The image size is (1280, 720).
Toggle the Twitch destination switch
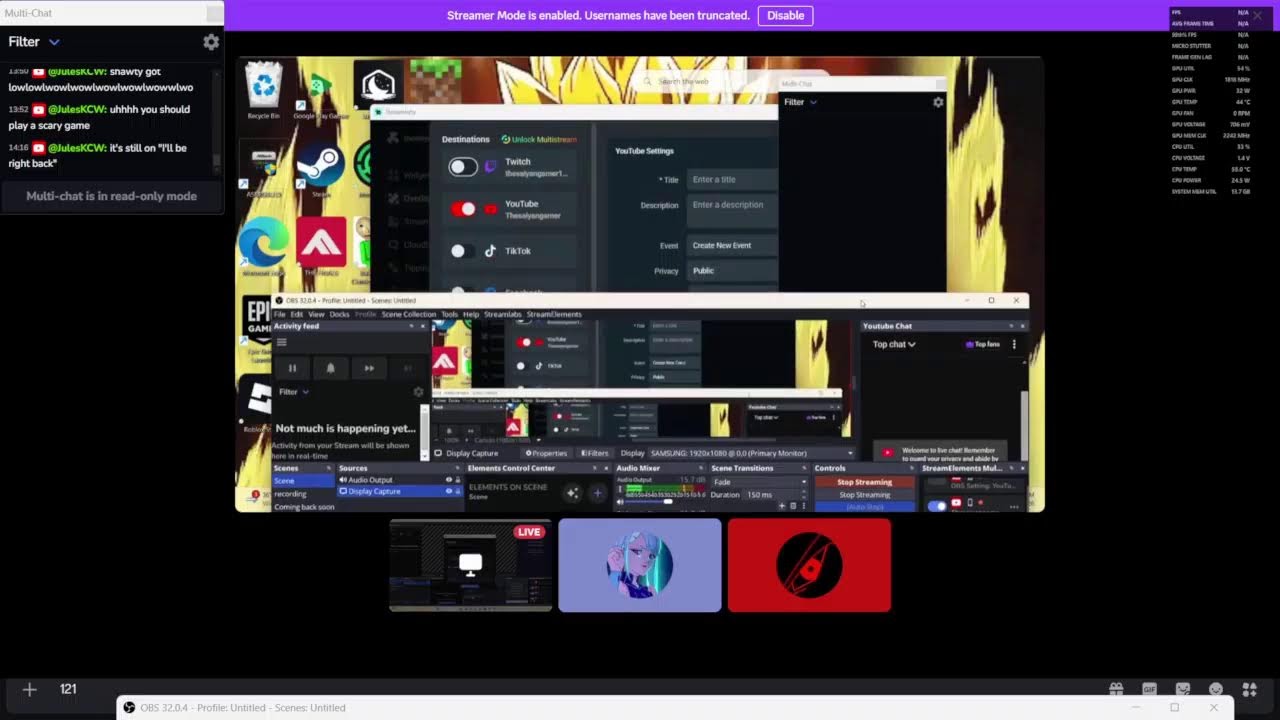pos(463,167)
